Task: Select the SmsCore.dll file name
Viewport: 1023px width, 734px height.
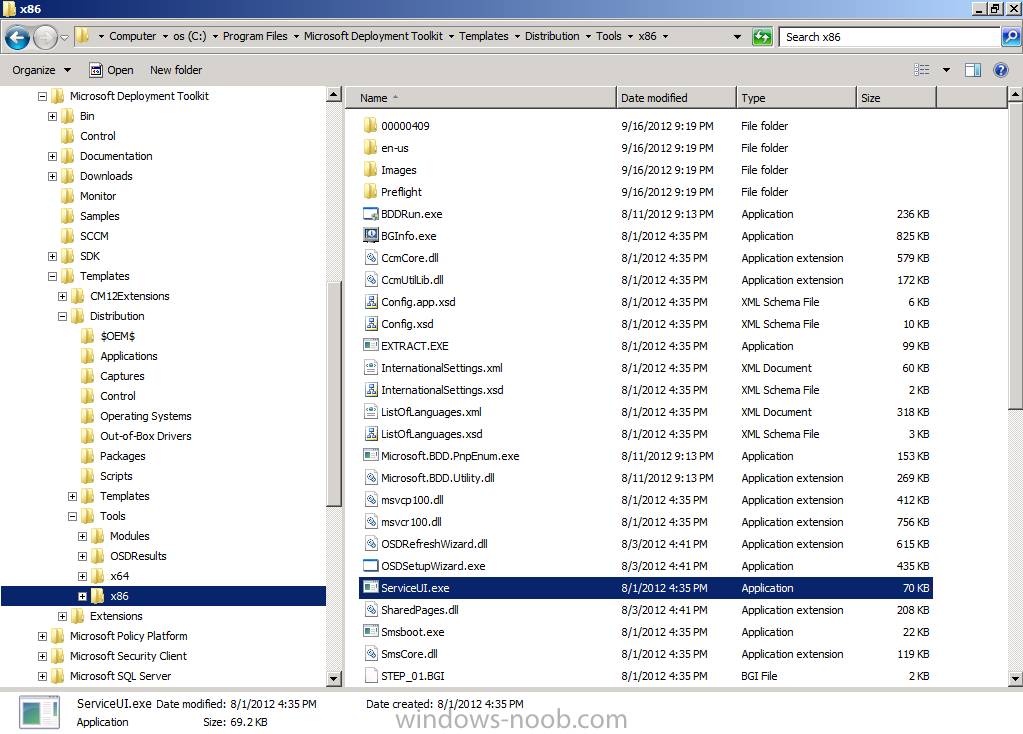Action: 409,654
